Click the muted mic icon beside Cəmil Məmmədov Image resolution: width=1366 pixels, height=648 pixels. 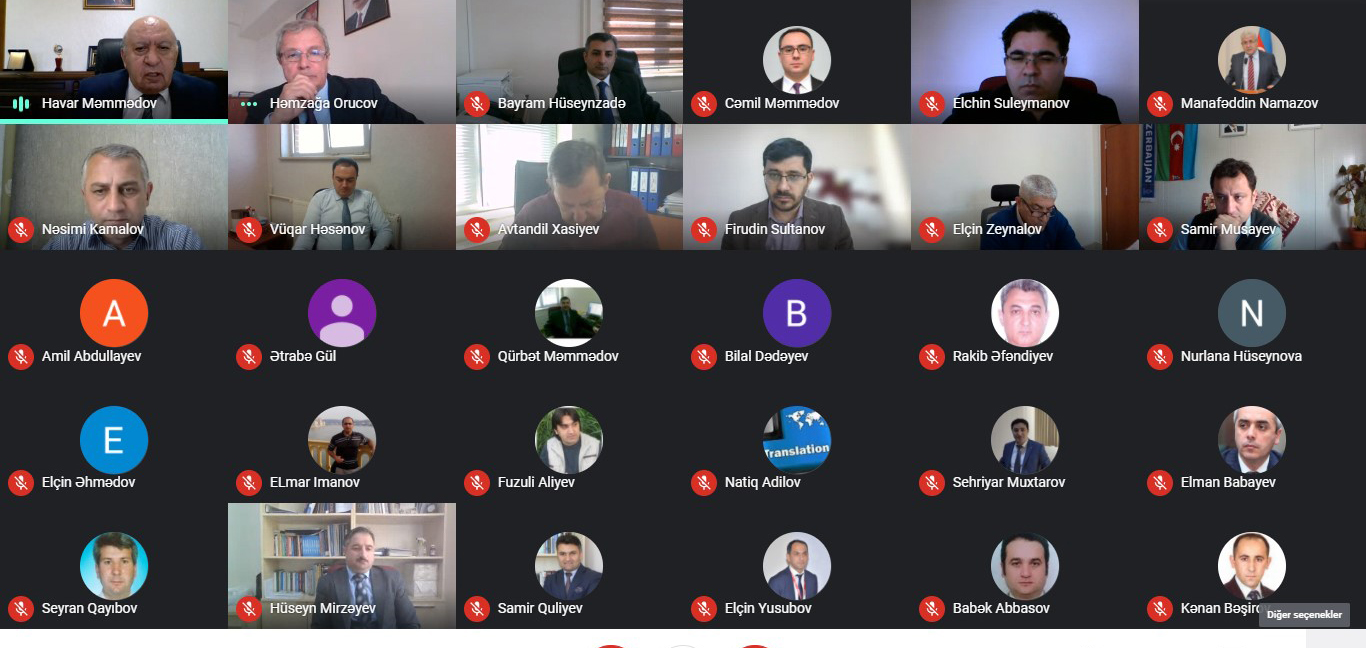(704, 103)
